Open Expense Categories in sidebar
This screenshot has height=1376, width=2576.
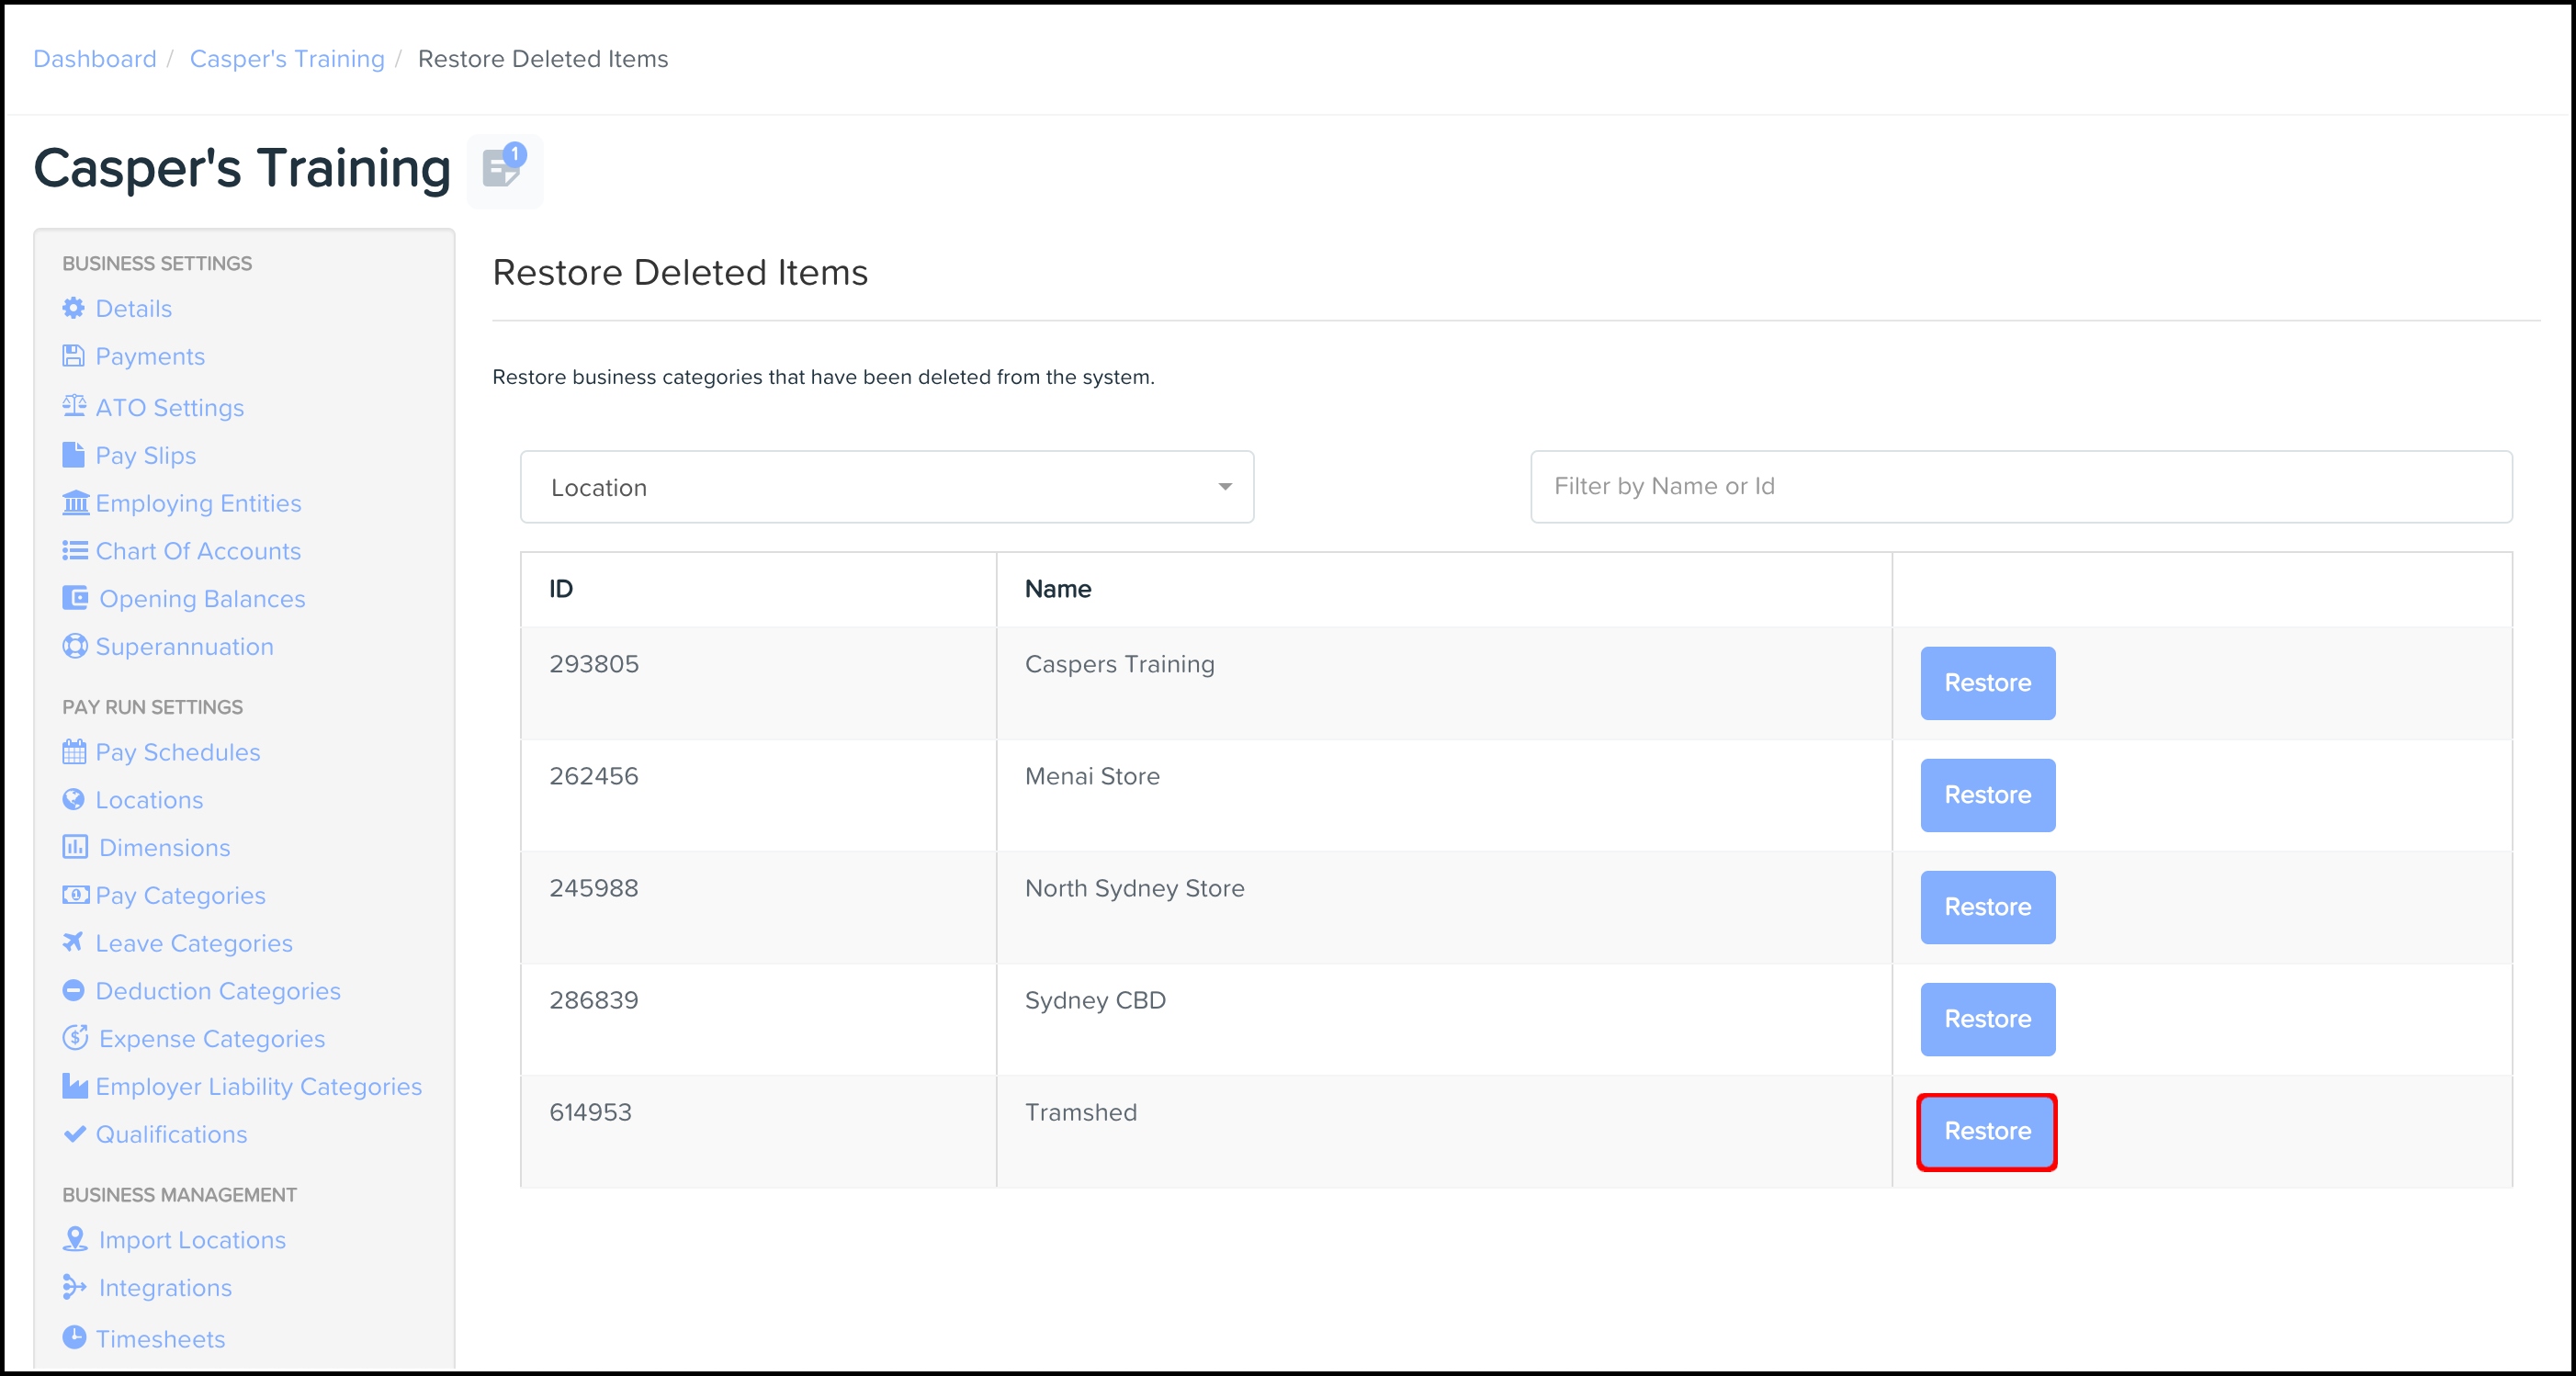(211, 1039)
